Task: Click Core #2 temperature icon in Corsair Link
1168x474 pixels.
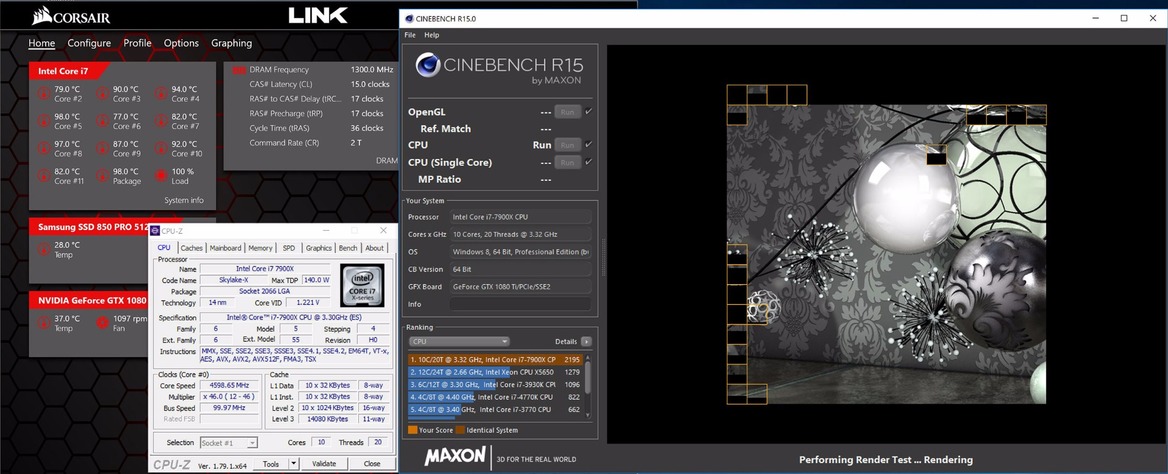Action: click(x=44, y=94)
